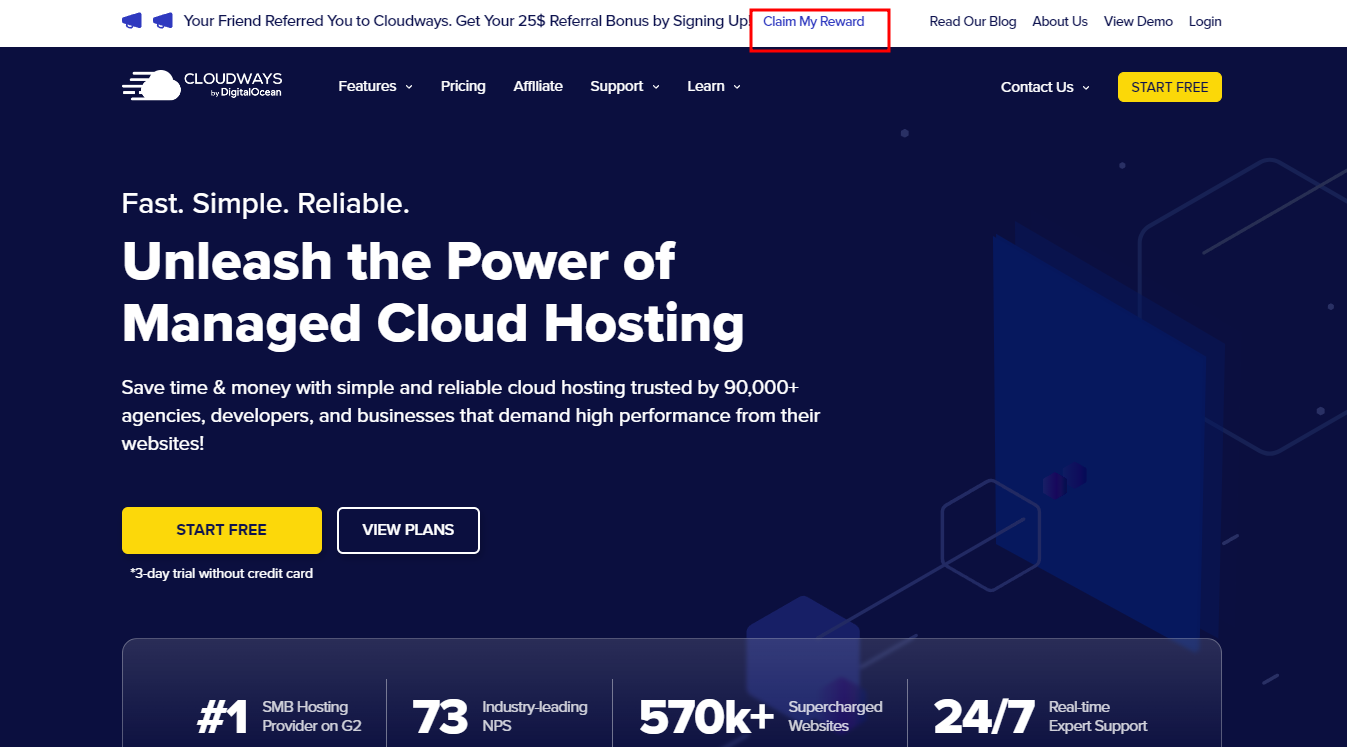This screenshot has width=1347, height=747.
Task: Select View Demo in top bar
Action: point(1138,21)
